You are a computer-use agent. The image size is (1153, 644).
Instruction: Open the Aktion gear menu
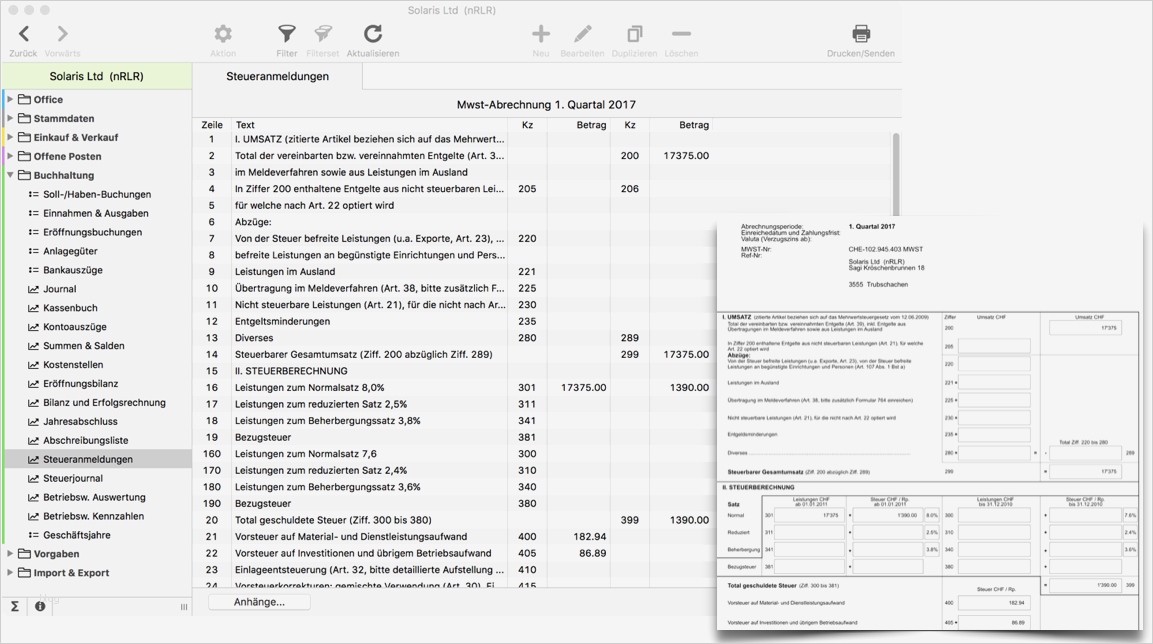pyautogui.click(x=223, y=34)
